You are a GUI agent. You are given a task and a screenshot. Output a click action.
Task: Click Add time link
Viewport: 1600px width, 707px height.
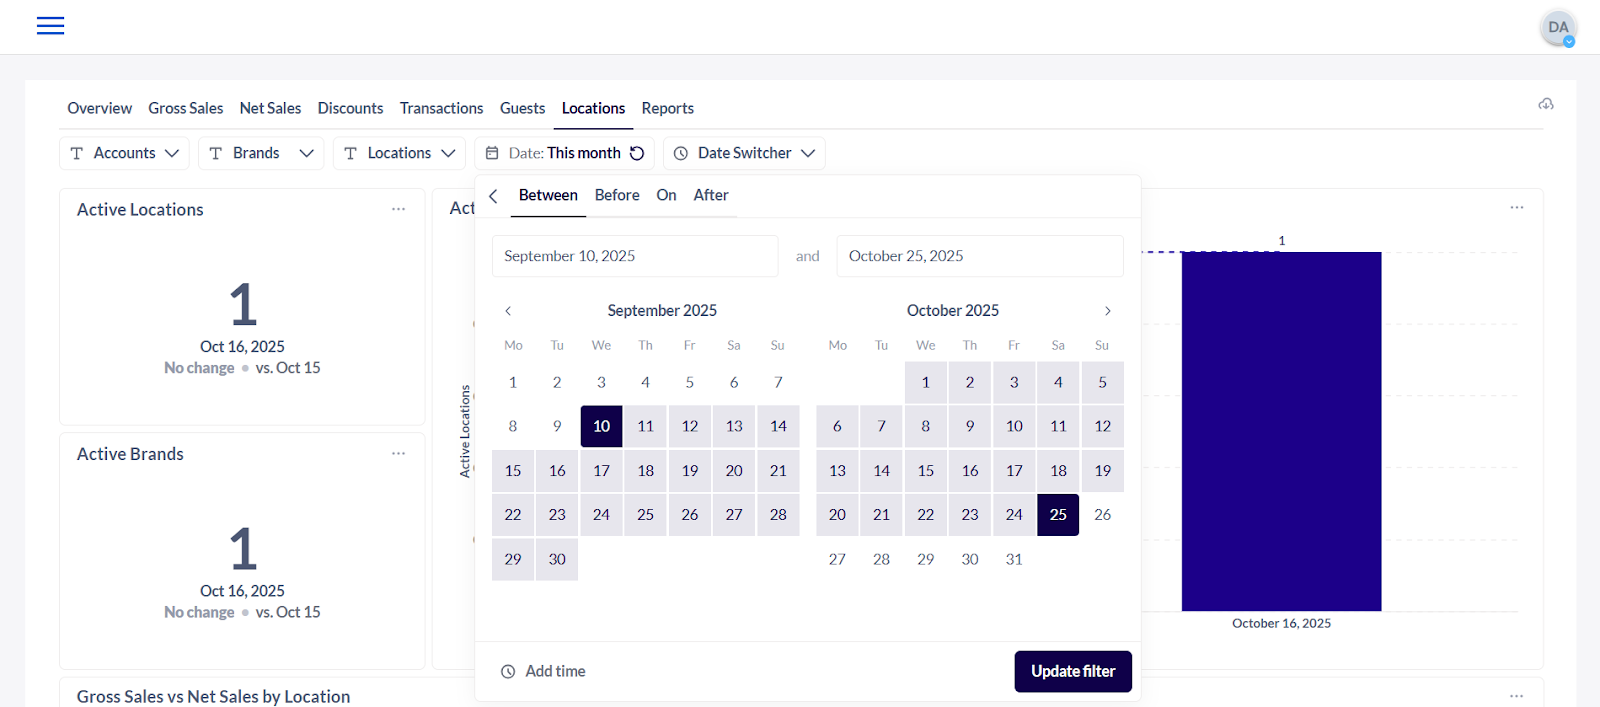tap(544, 671)
